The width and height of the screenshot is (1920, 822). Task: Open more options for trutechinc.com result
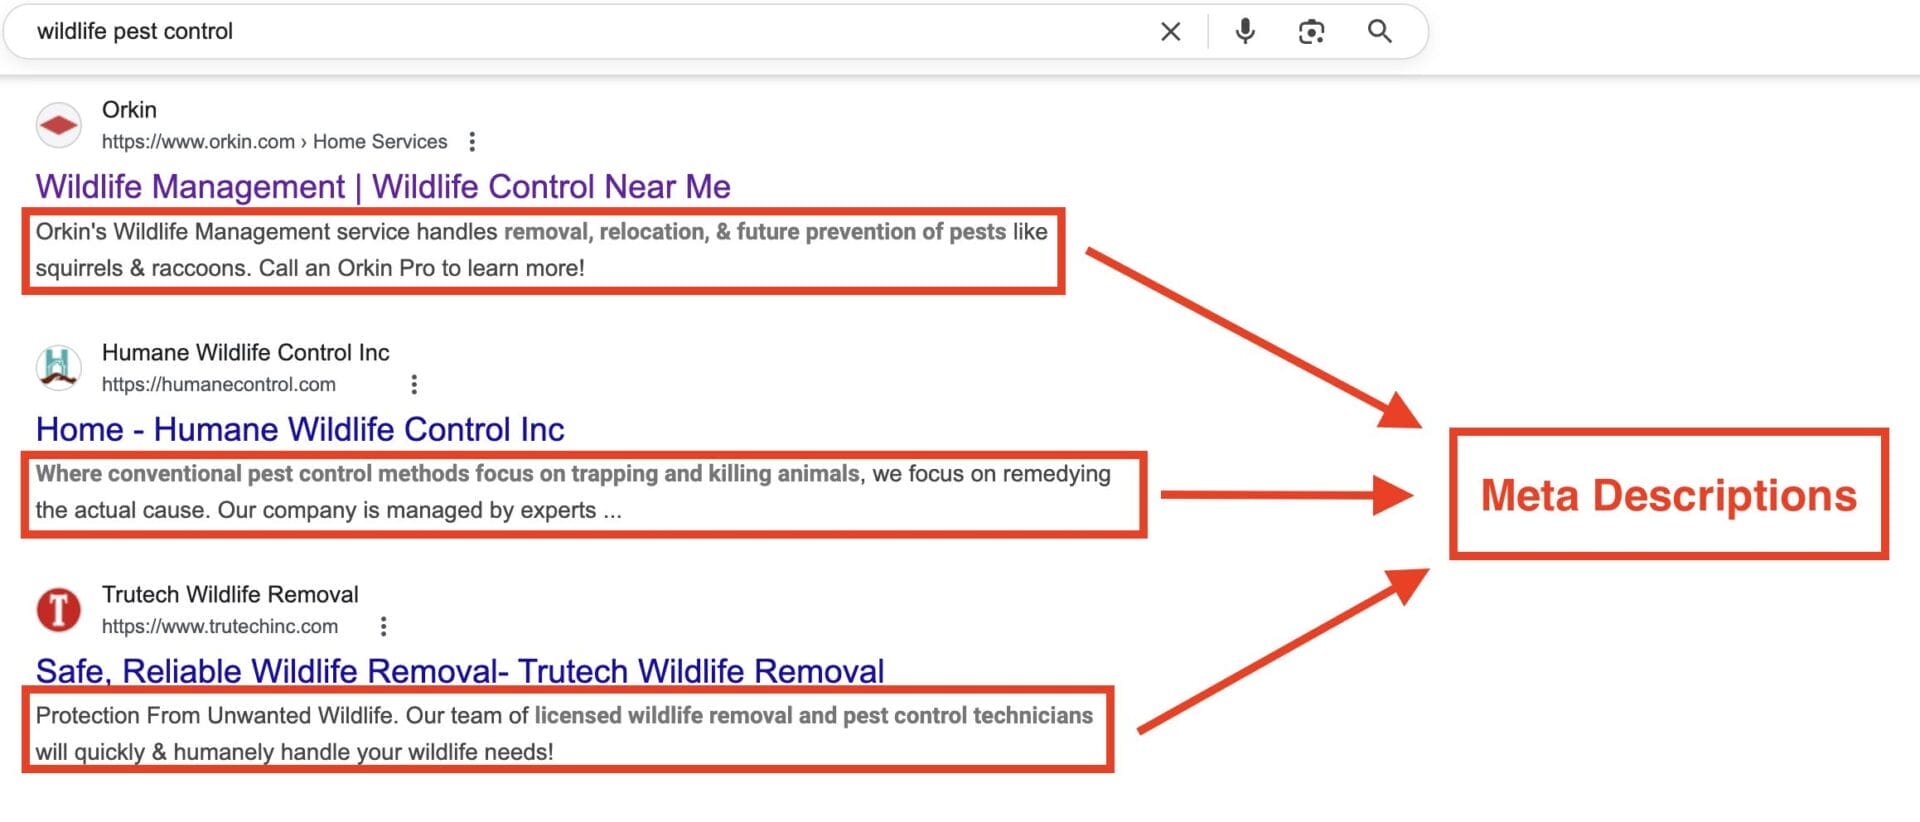coord(383,626)
